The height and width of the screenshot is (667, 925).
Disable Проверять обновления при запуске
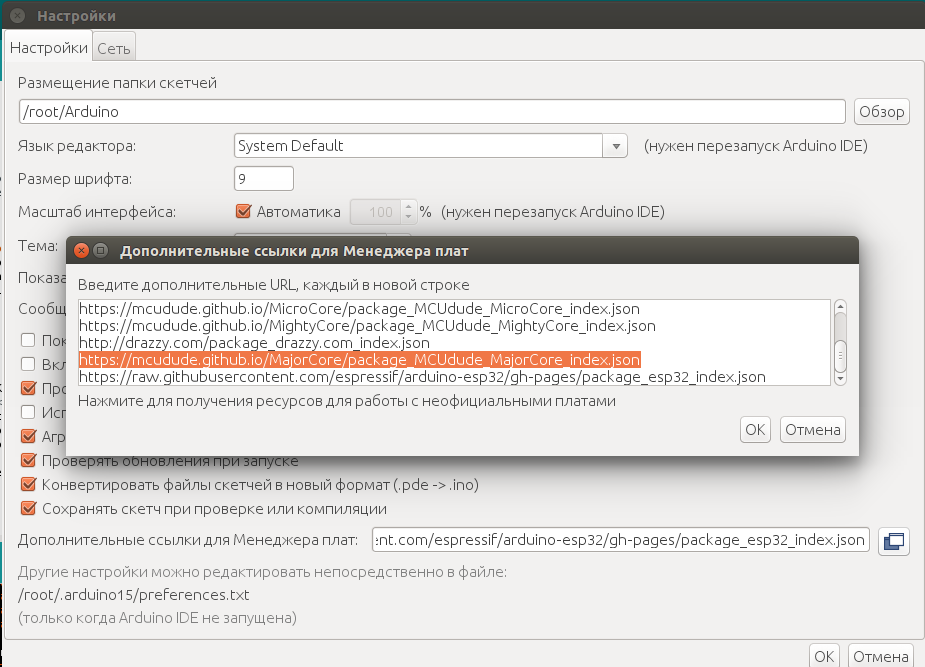[29, 461]
